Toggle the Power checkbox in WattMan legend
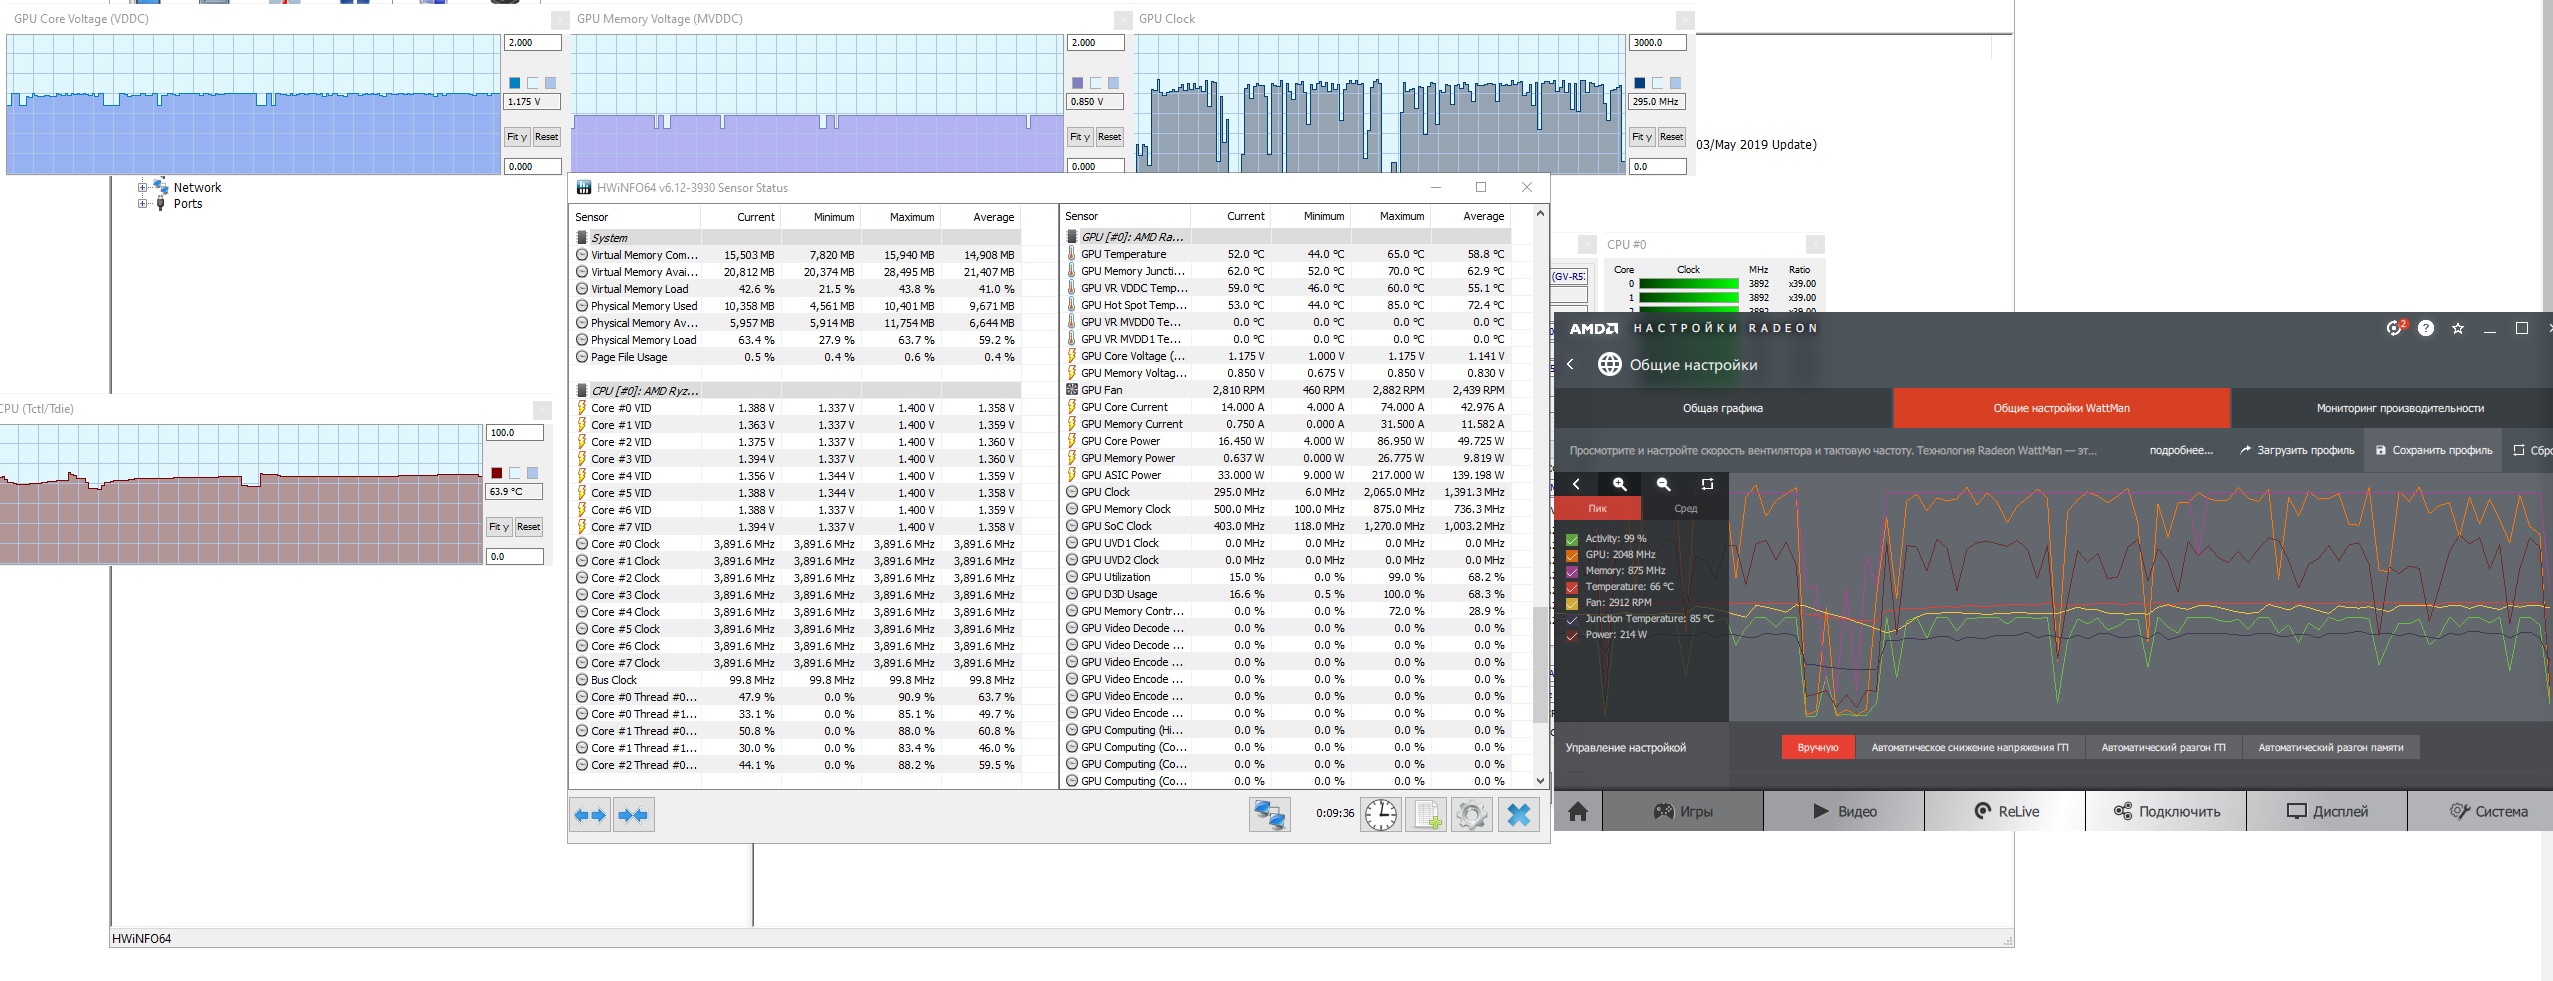Screen dimensions: 2553x981 (1572, 635)
